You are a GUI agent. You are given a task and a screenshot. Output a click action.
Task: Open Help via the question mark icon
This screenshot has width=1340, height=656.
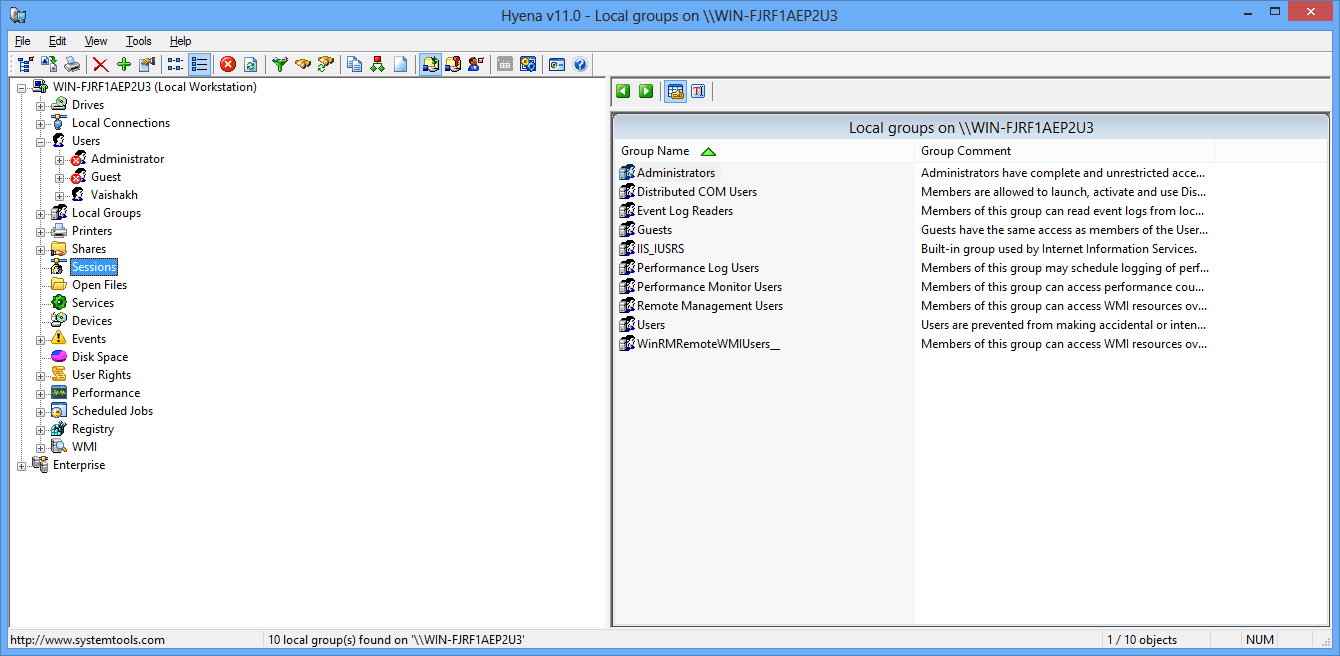tap(580, 64)
